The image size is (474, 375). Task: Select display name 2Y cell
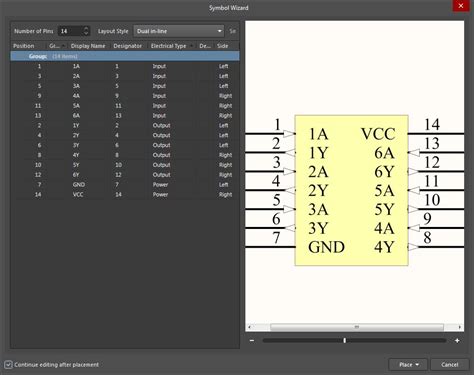76,135
